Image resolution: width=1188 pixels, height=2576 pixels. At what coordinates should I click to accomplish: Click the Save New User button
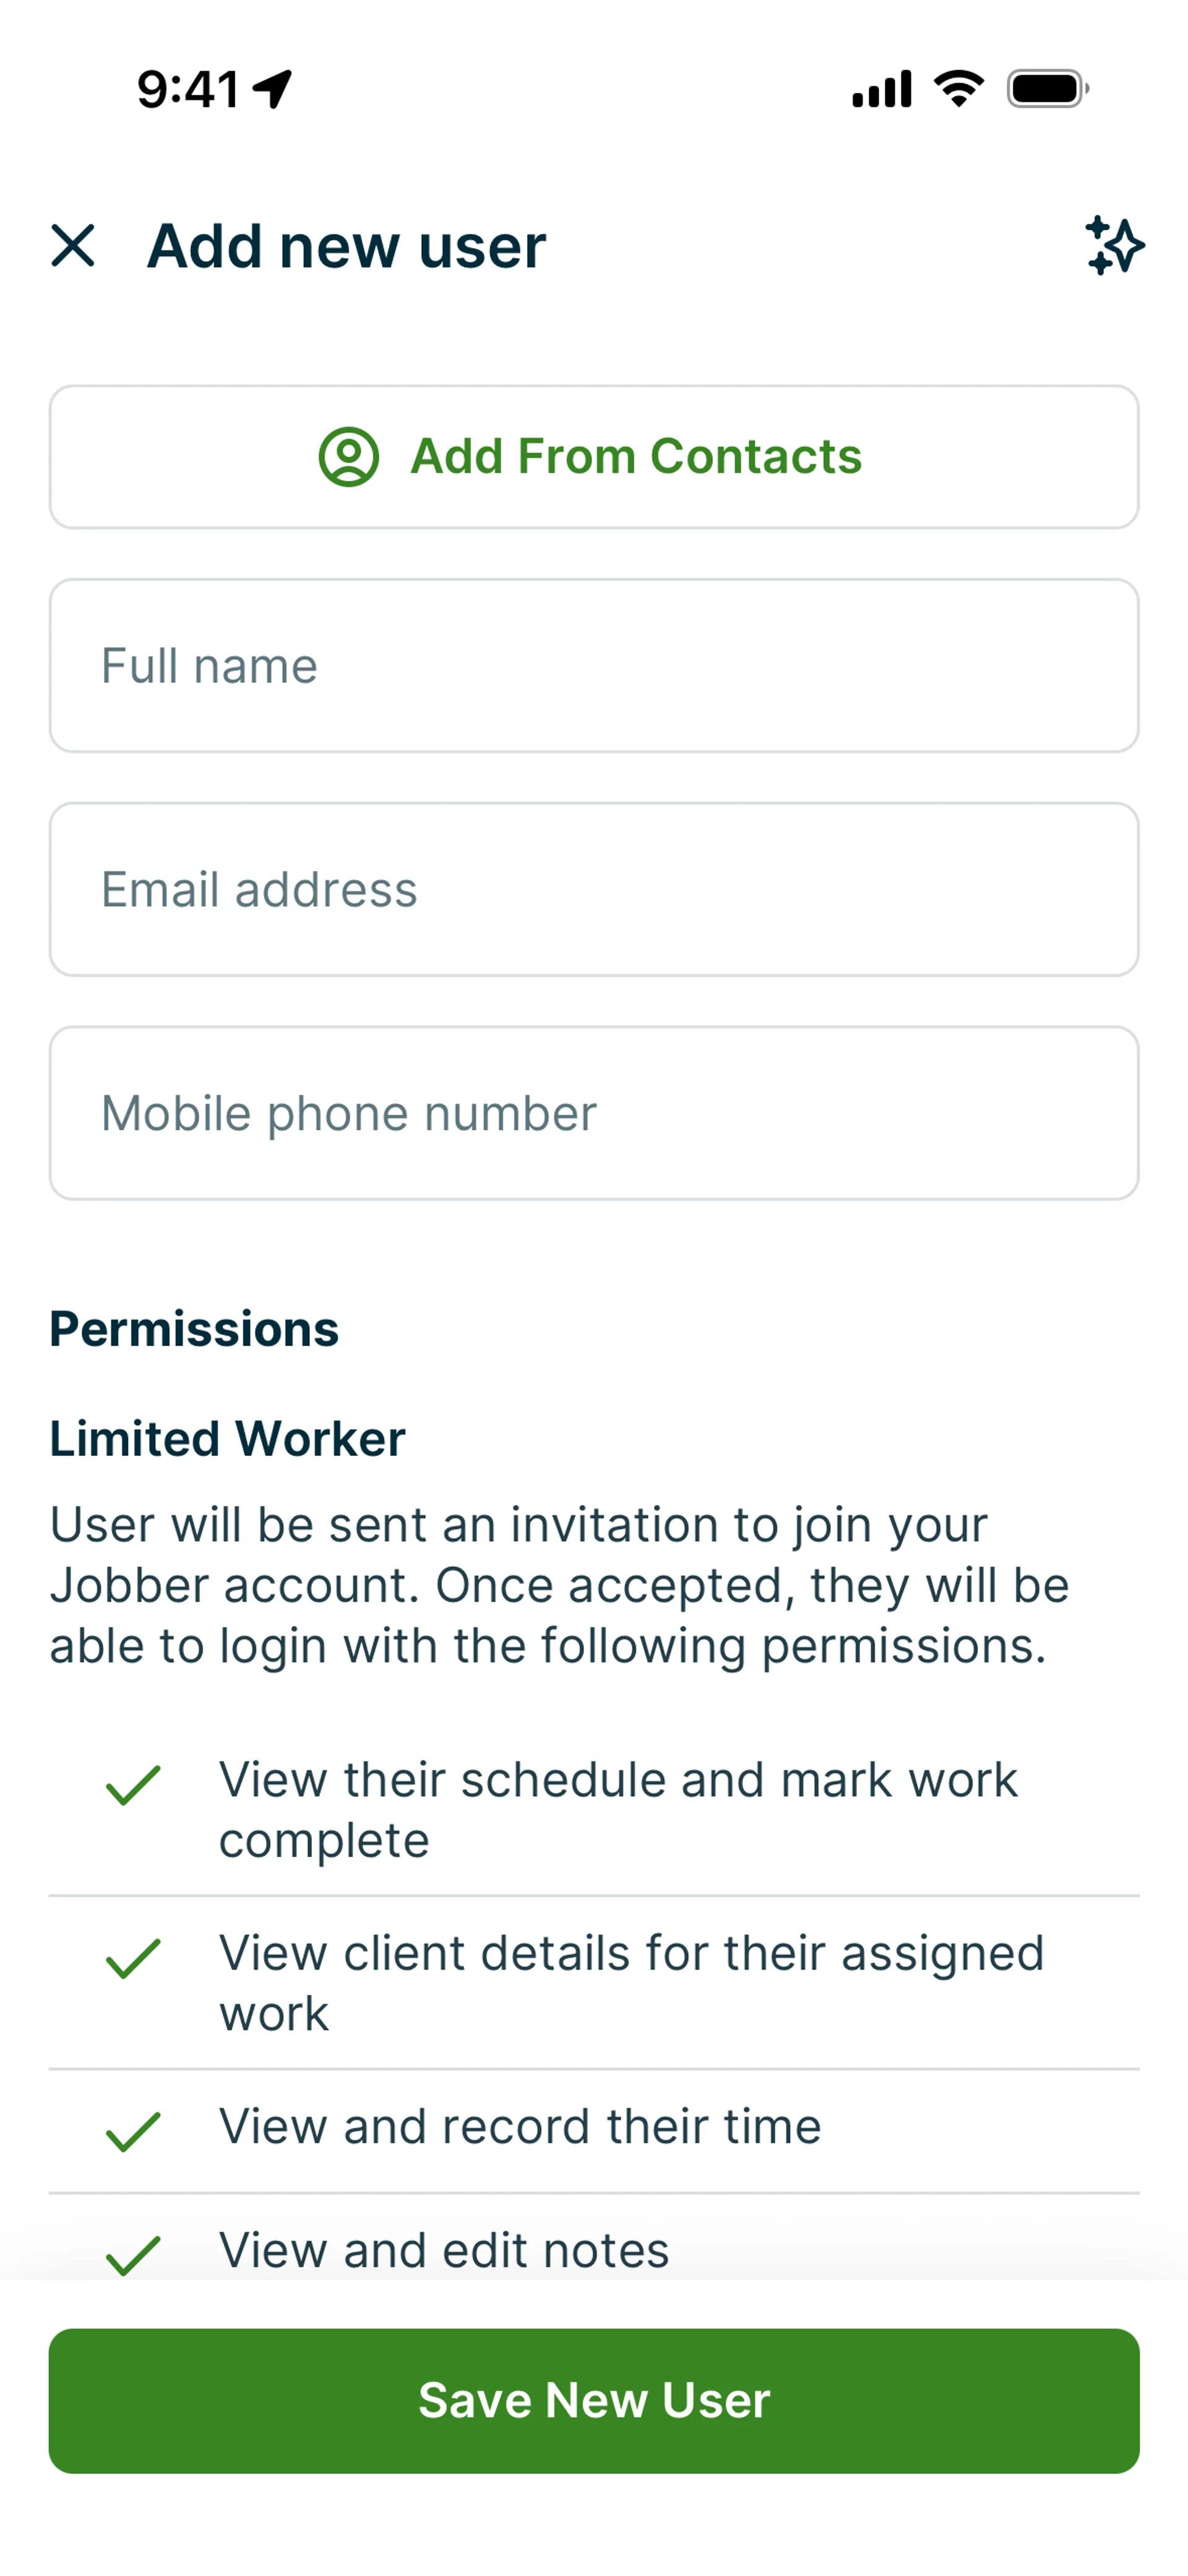pos(594,2400)
